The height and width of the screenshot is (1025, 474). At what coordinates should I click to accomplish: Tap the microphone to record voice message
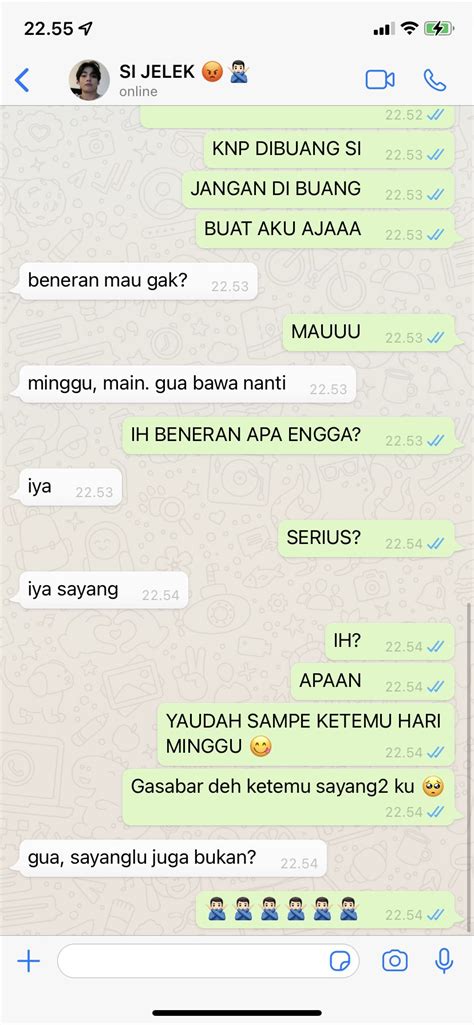coord(445,961)
